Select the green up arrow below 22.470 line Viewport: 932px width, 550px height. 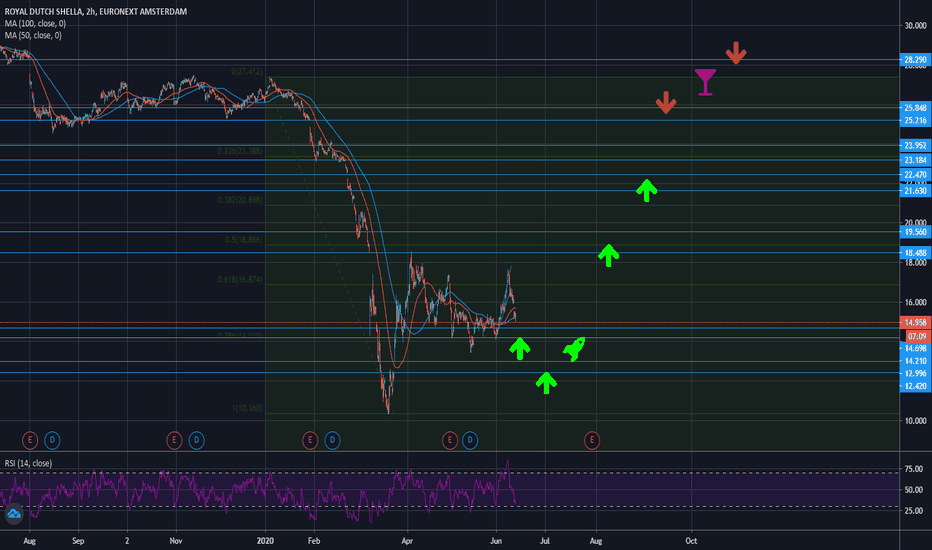pyautogui.click(x=646, y=190)
